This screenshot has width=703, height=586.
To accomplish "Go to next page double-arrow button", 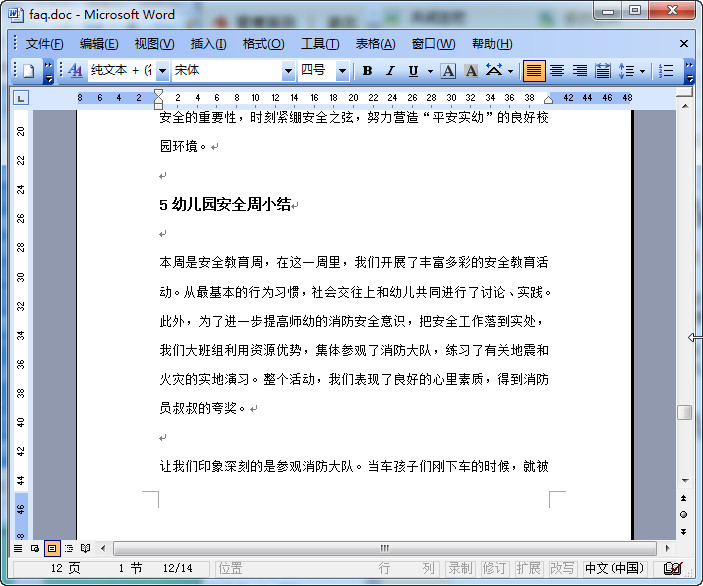I will click(684, 532).
